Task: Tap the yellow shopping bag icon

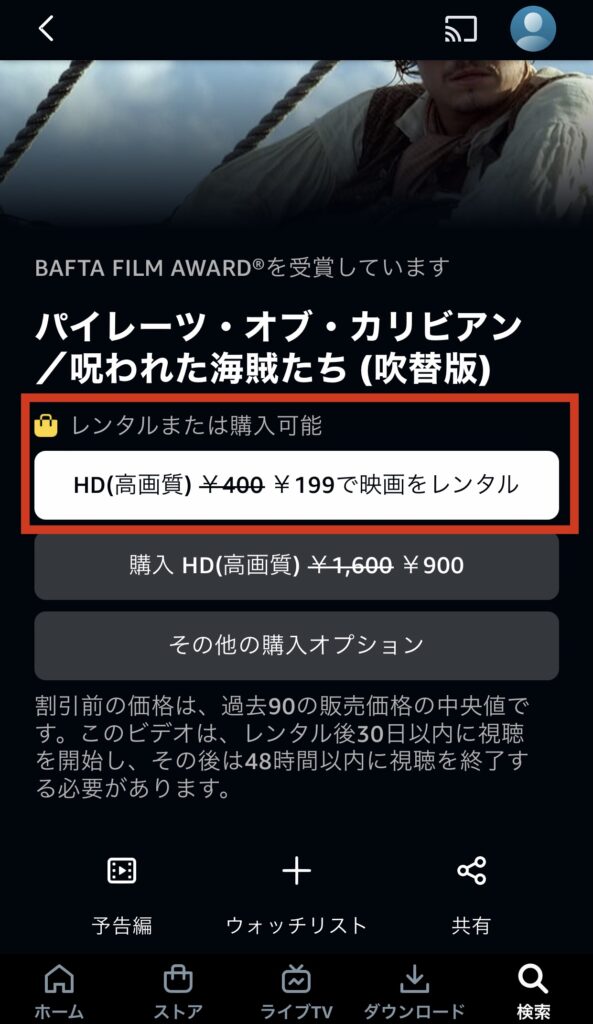Action: pyautogui.click(x=46, y=426)
